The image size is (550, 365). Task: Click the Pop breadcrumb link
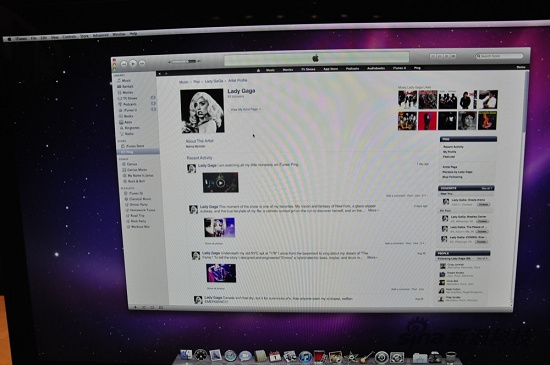pyautogui.click(x=196, y=82)
